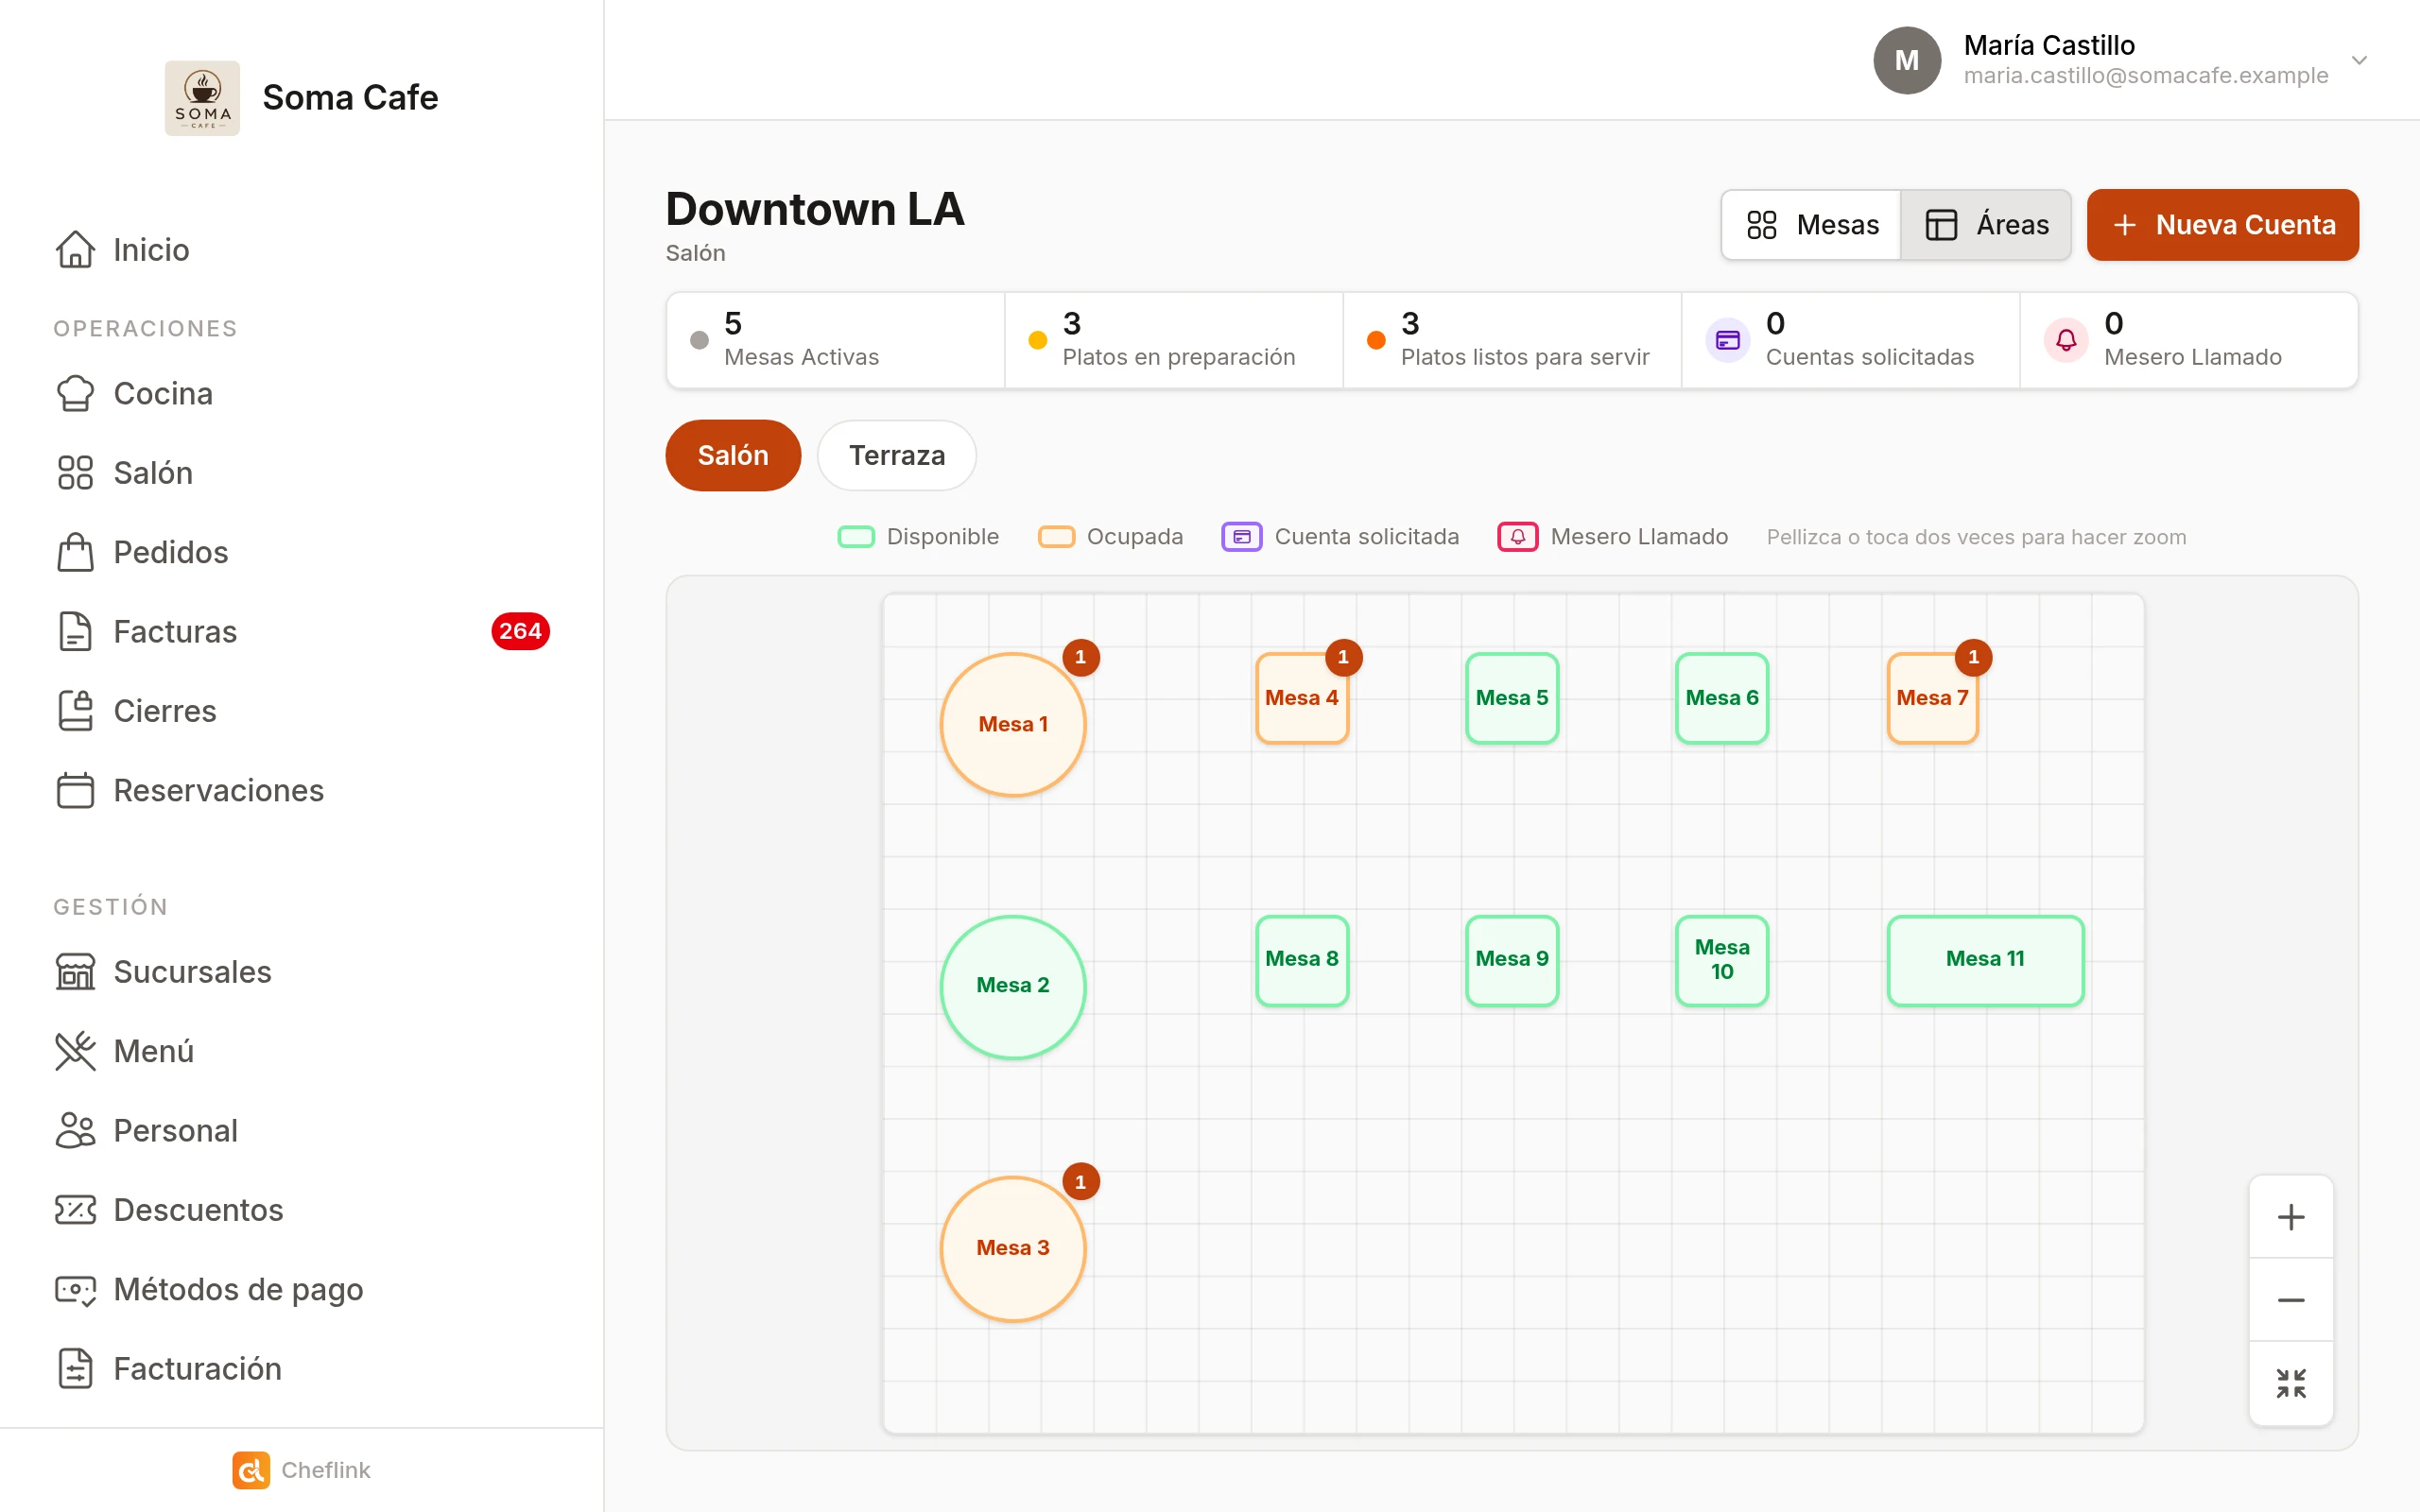2420x1512 pixels.
Task: Click the Platos listos para servir stat
Action: pos(1512,340)
